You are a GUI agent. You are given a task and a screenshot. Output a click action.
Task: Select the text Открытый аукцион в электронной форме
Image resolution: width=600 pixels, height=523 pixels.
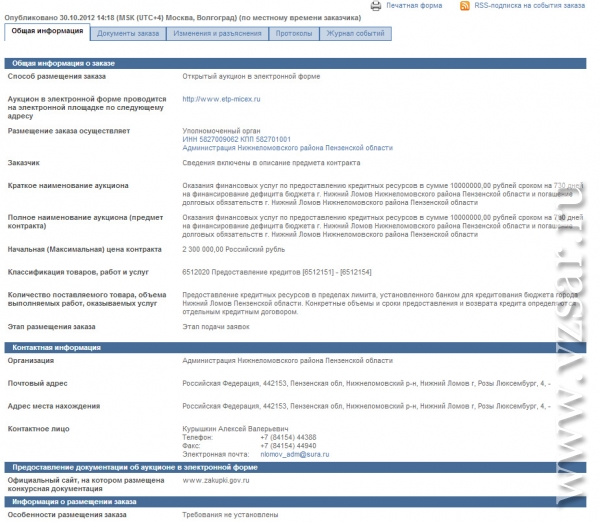point(251,77)
